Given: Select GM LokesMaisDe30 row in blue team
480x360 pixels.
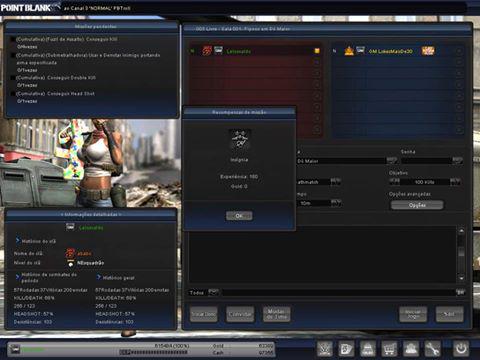Looking at the screenshot, I should tap(398, 51).
